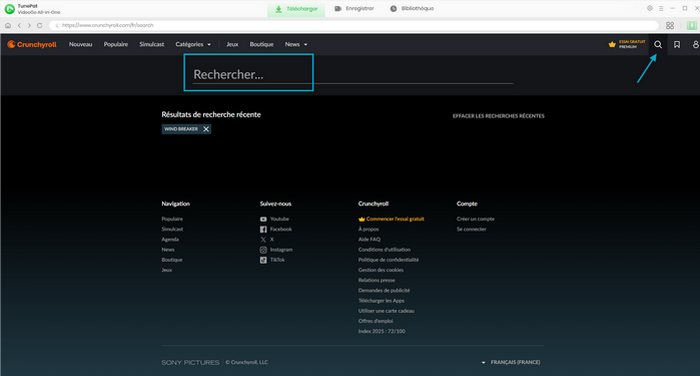Screen dimensions: 700x376
Task: Open footer Boutique link
Action: click(172, 260)
